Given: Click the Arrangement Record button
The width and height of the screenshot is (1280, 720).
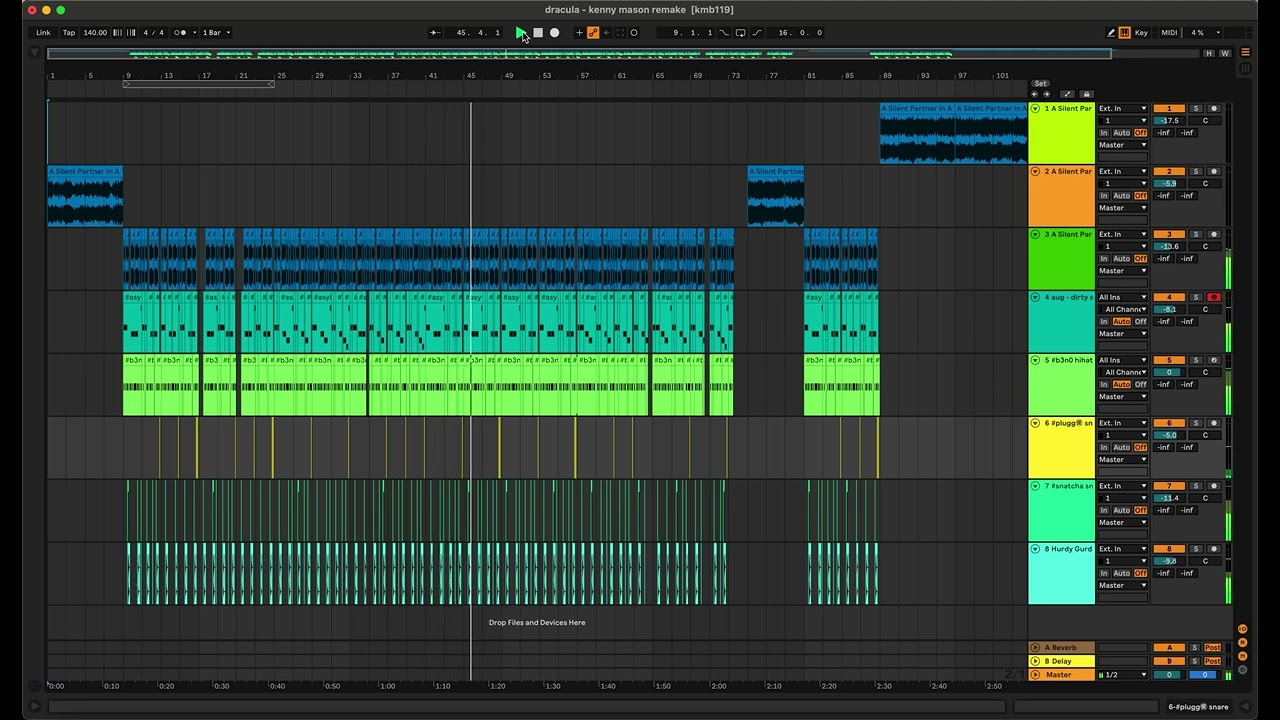Looking at the screenshot, I should click(x=554, y=33).
